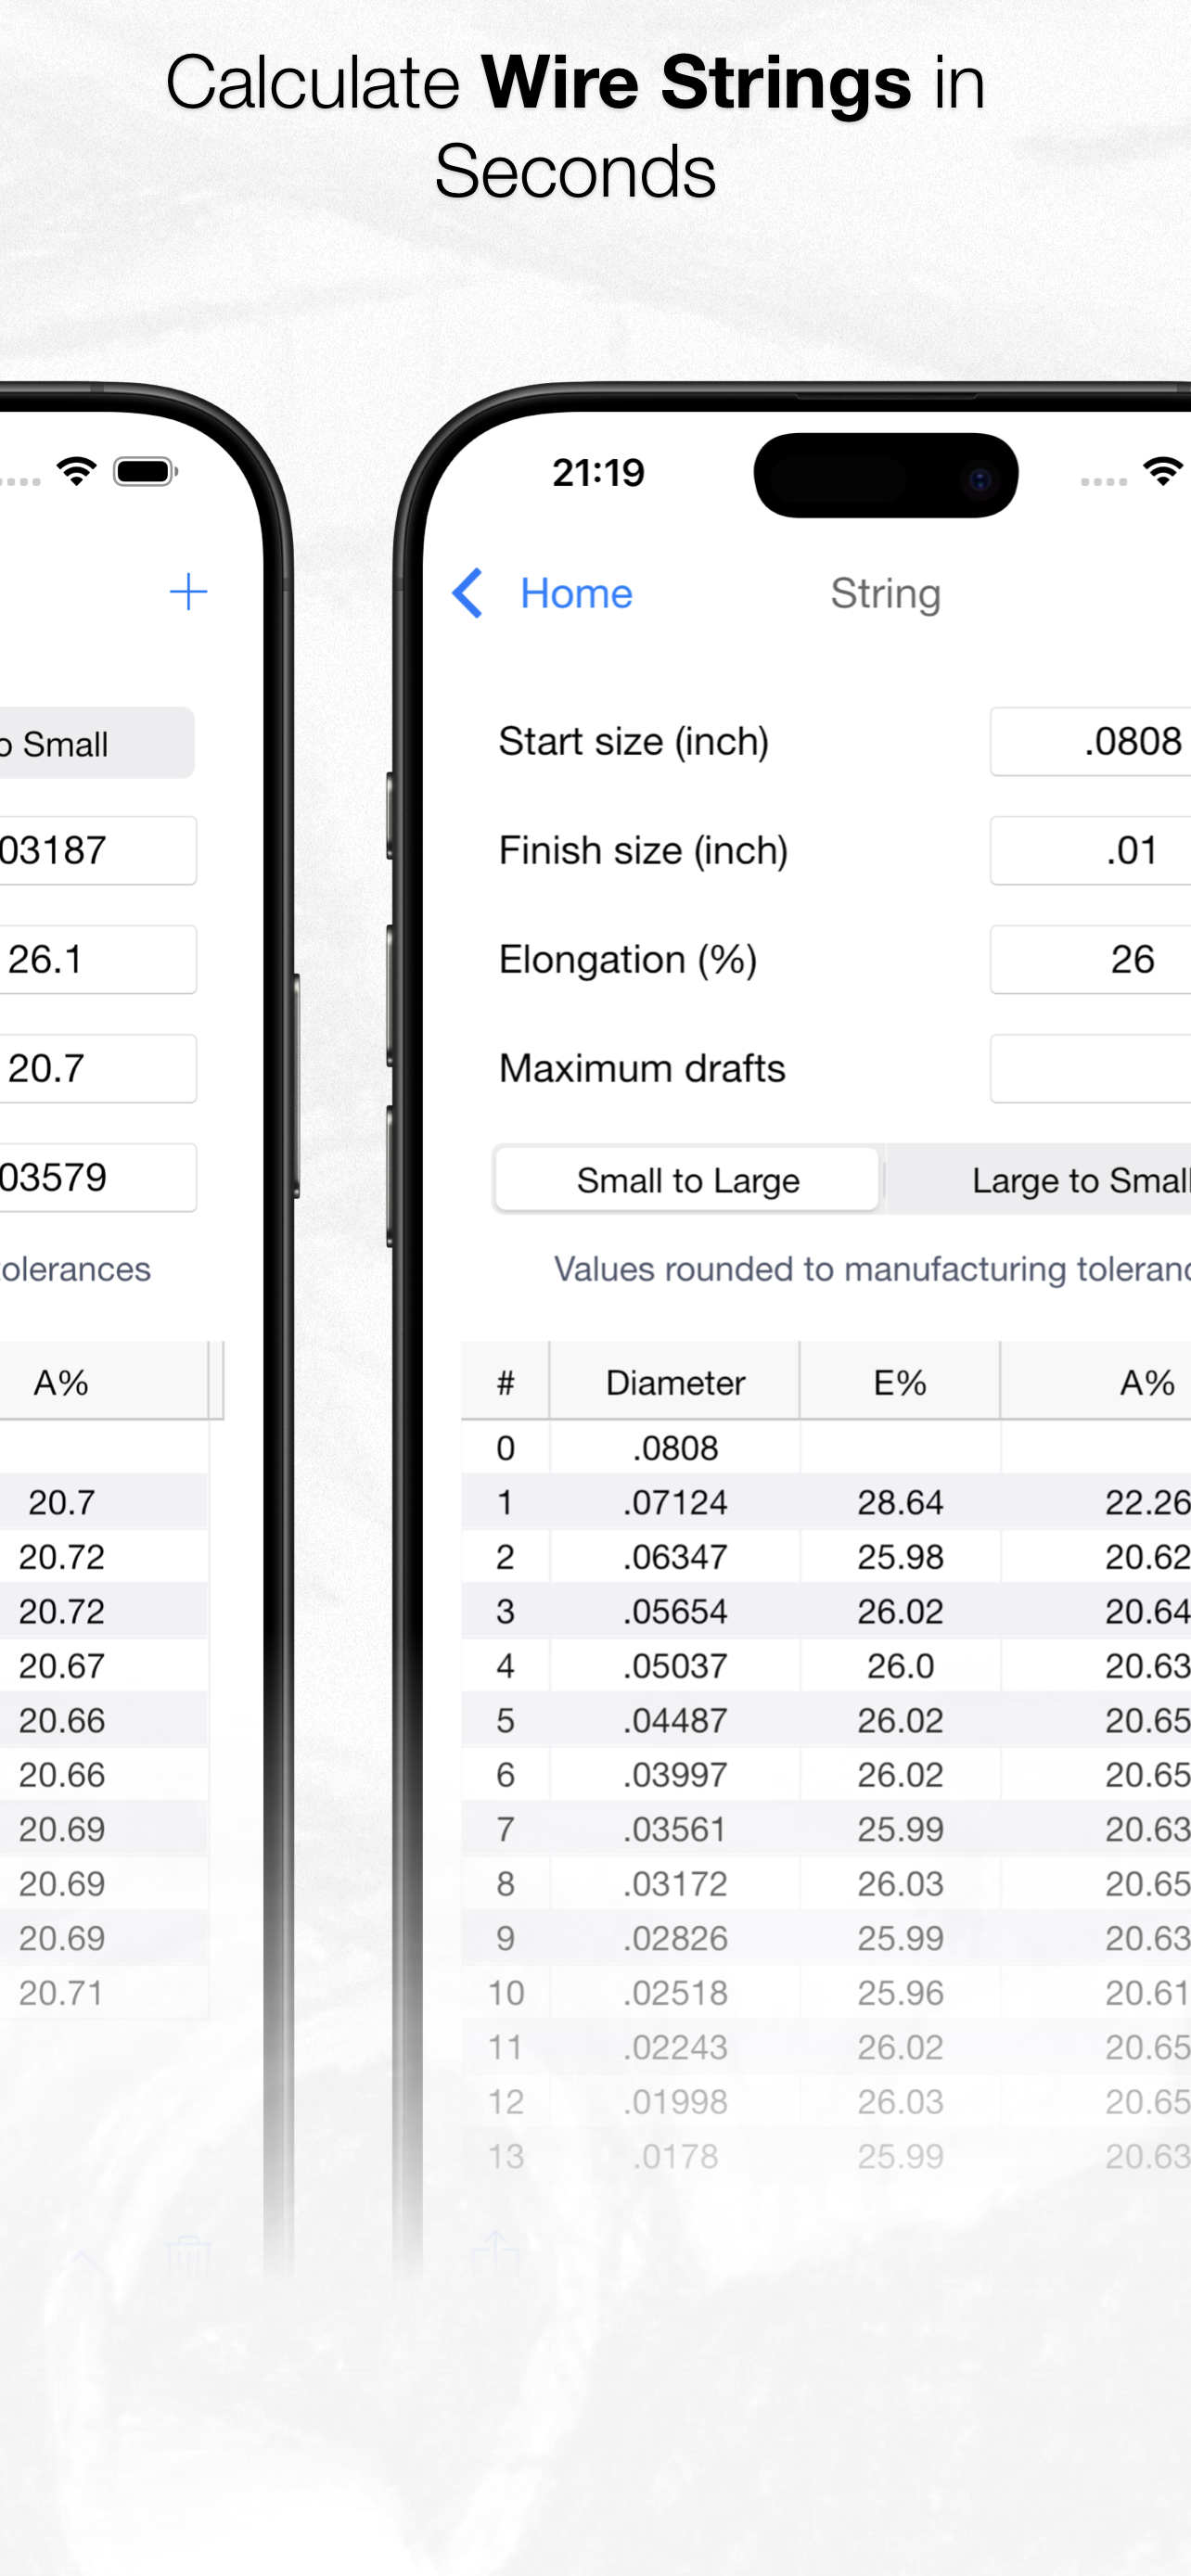This screenshot has height=2576, width=1191.
Task: Select diameter cell .01998
Action: point(675,2102)
